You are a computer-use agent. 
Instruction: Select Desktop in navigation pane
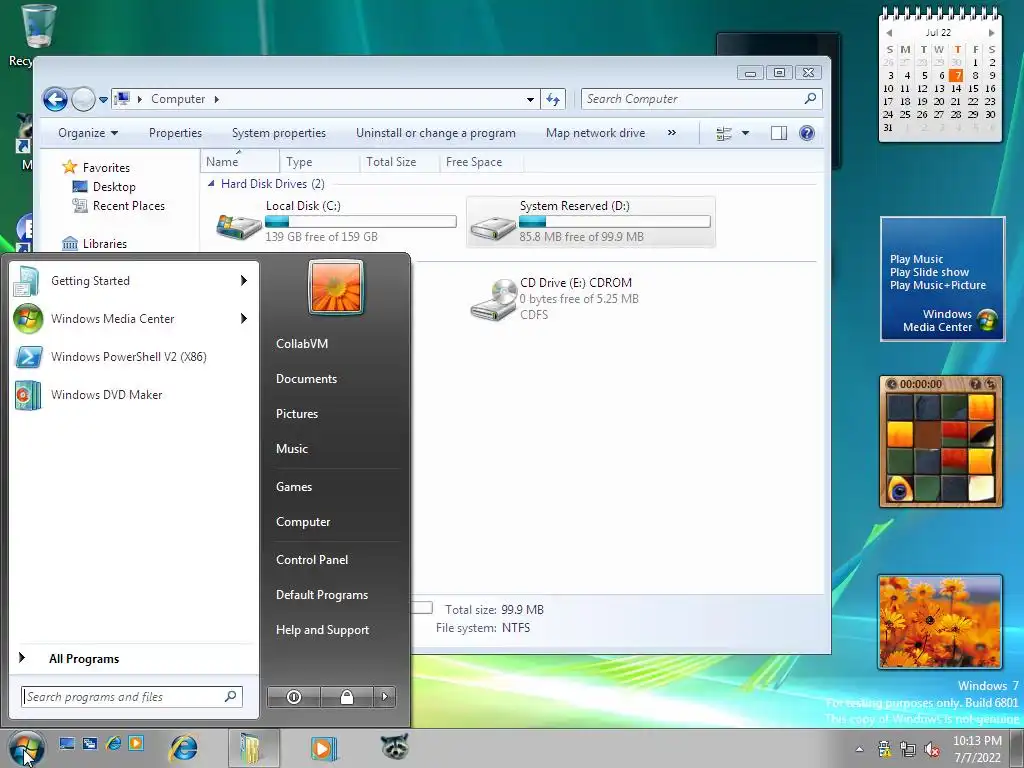click(x=104, y=187)
